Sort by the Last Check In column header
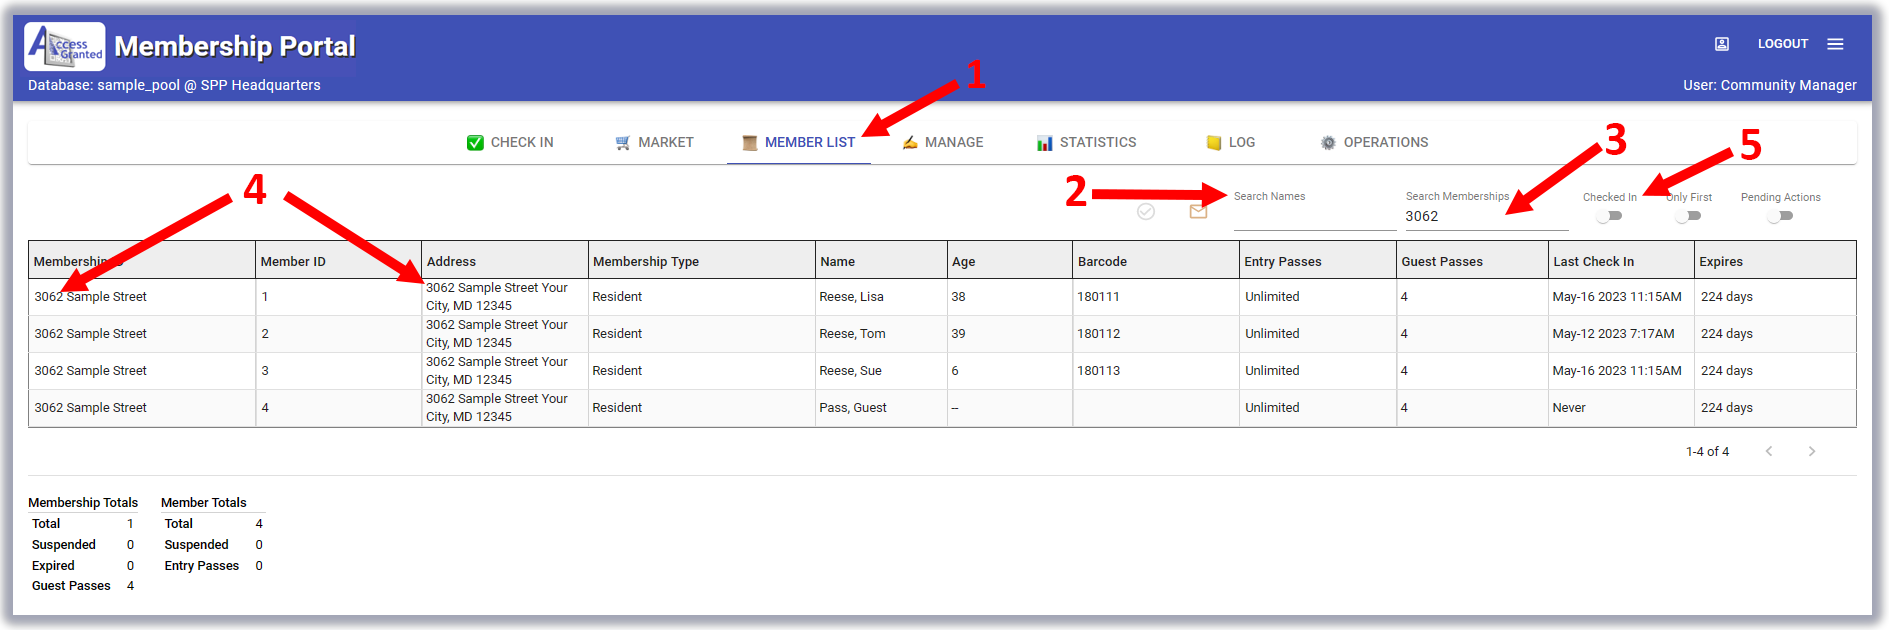The width and height of the screenshot is (1889, 630). 1593,261
